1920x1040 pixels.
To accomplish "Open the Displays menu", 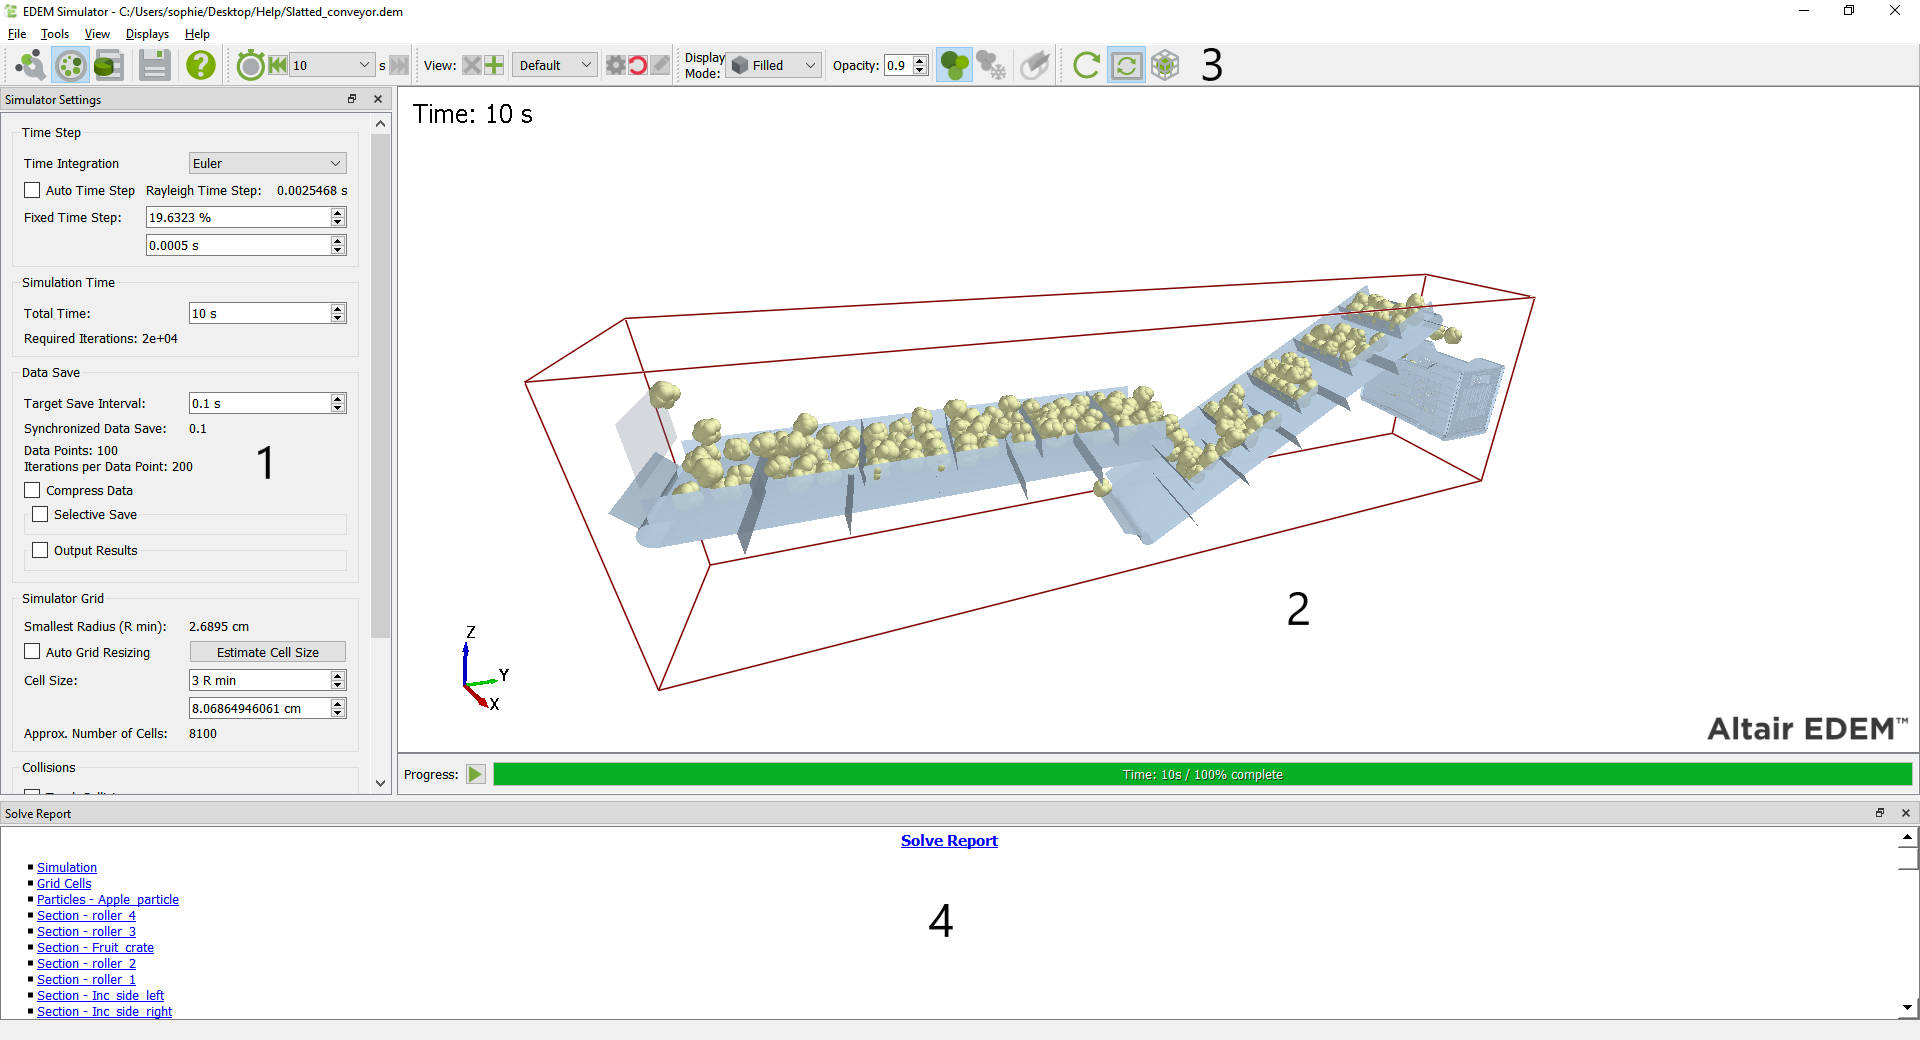I will 147,34.
